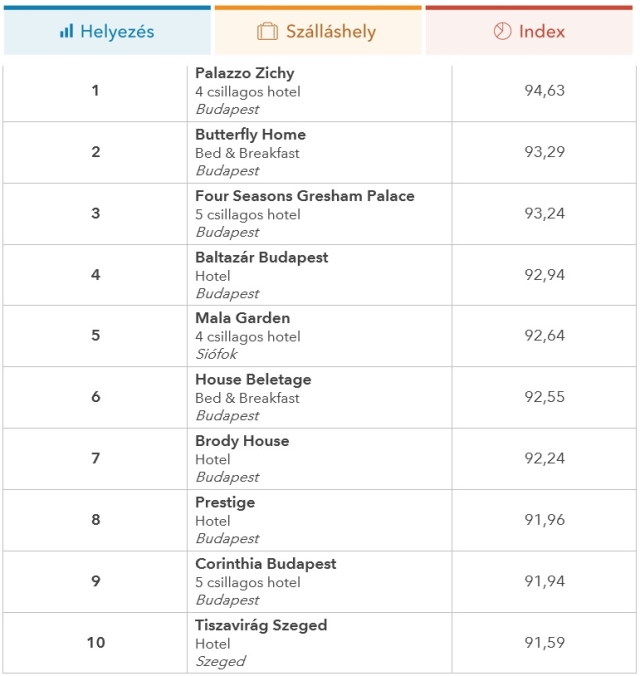Click the index value 91,59
This screenshot has width=640, height=676.
point(544,642)
